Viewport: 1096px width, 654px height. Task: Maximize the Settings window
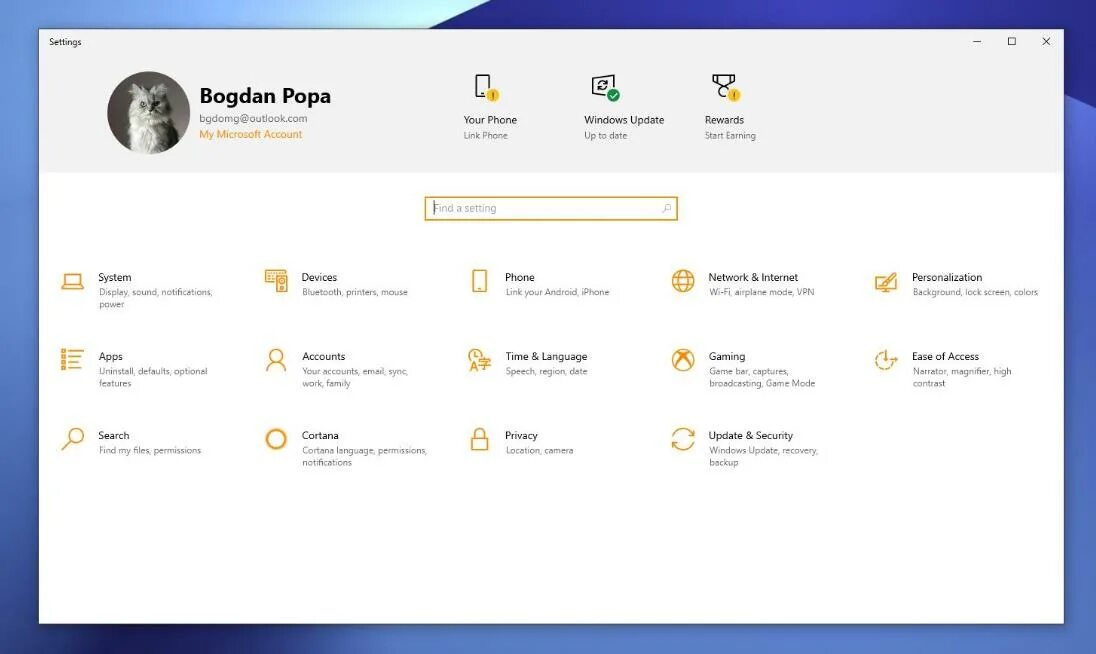(x=1011, y=41)
